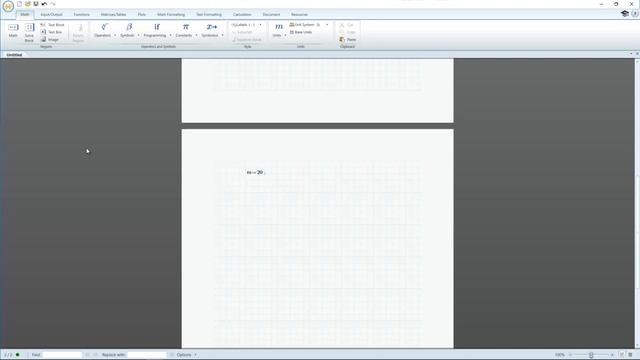Switch to the Text Formatting ribbon tab
Image resolution: width=640 pixels, height=360 pixels.
pos(209,14)
